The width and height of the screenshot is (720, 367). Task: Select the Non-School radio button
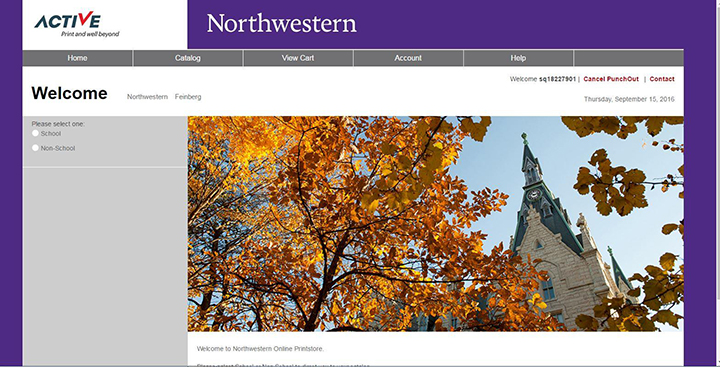pos(35,148)
